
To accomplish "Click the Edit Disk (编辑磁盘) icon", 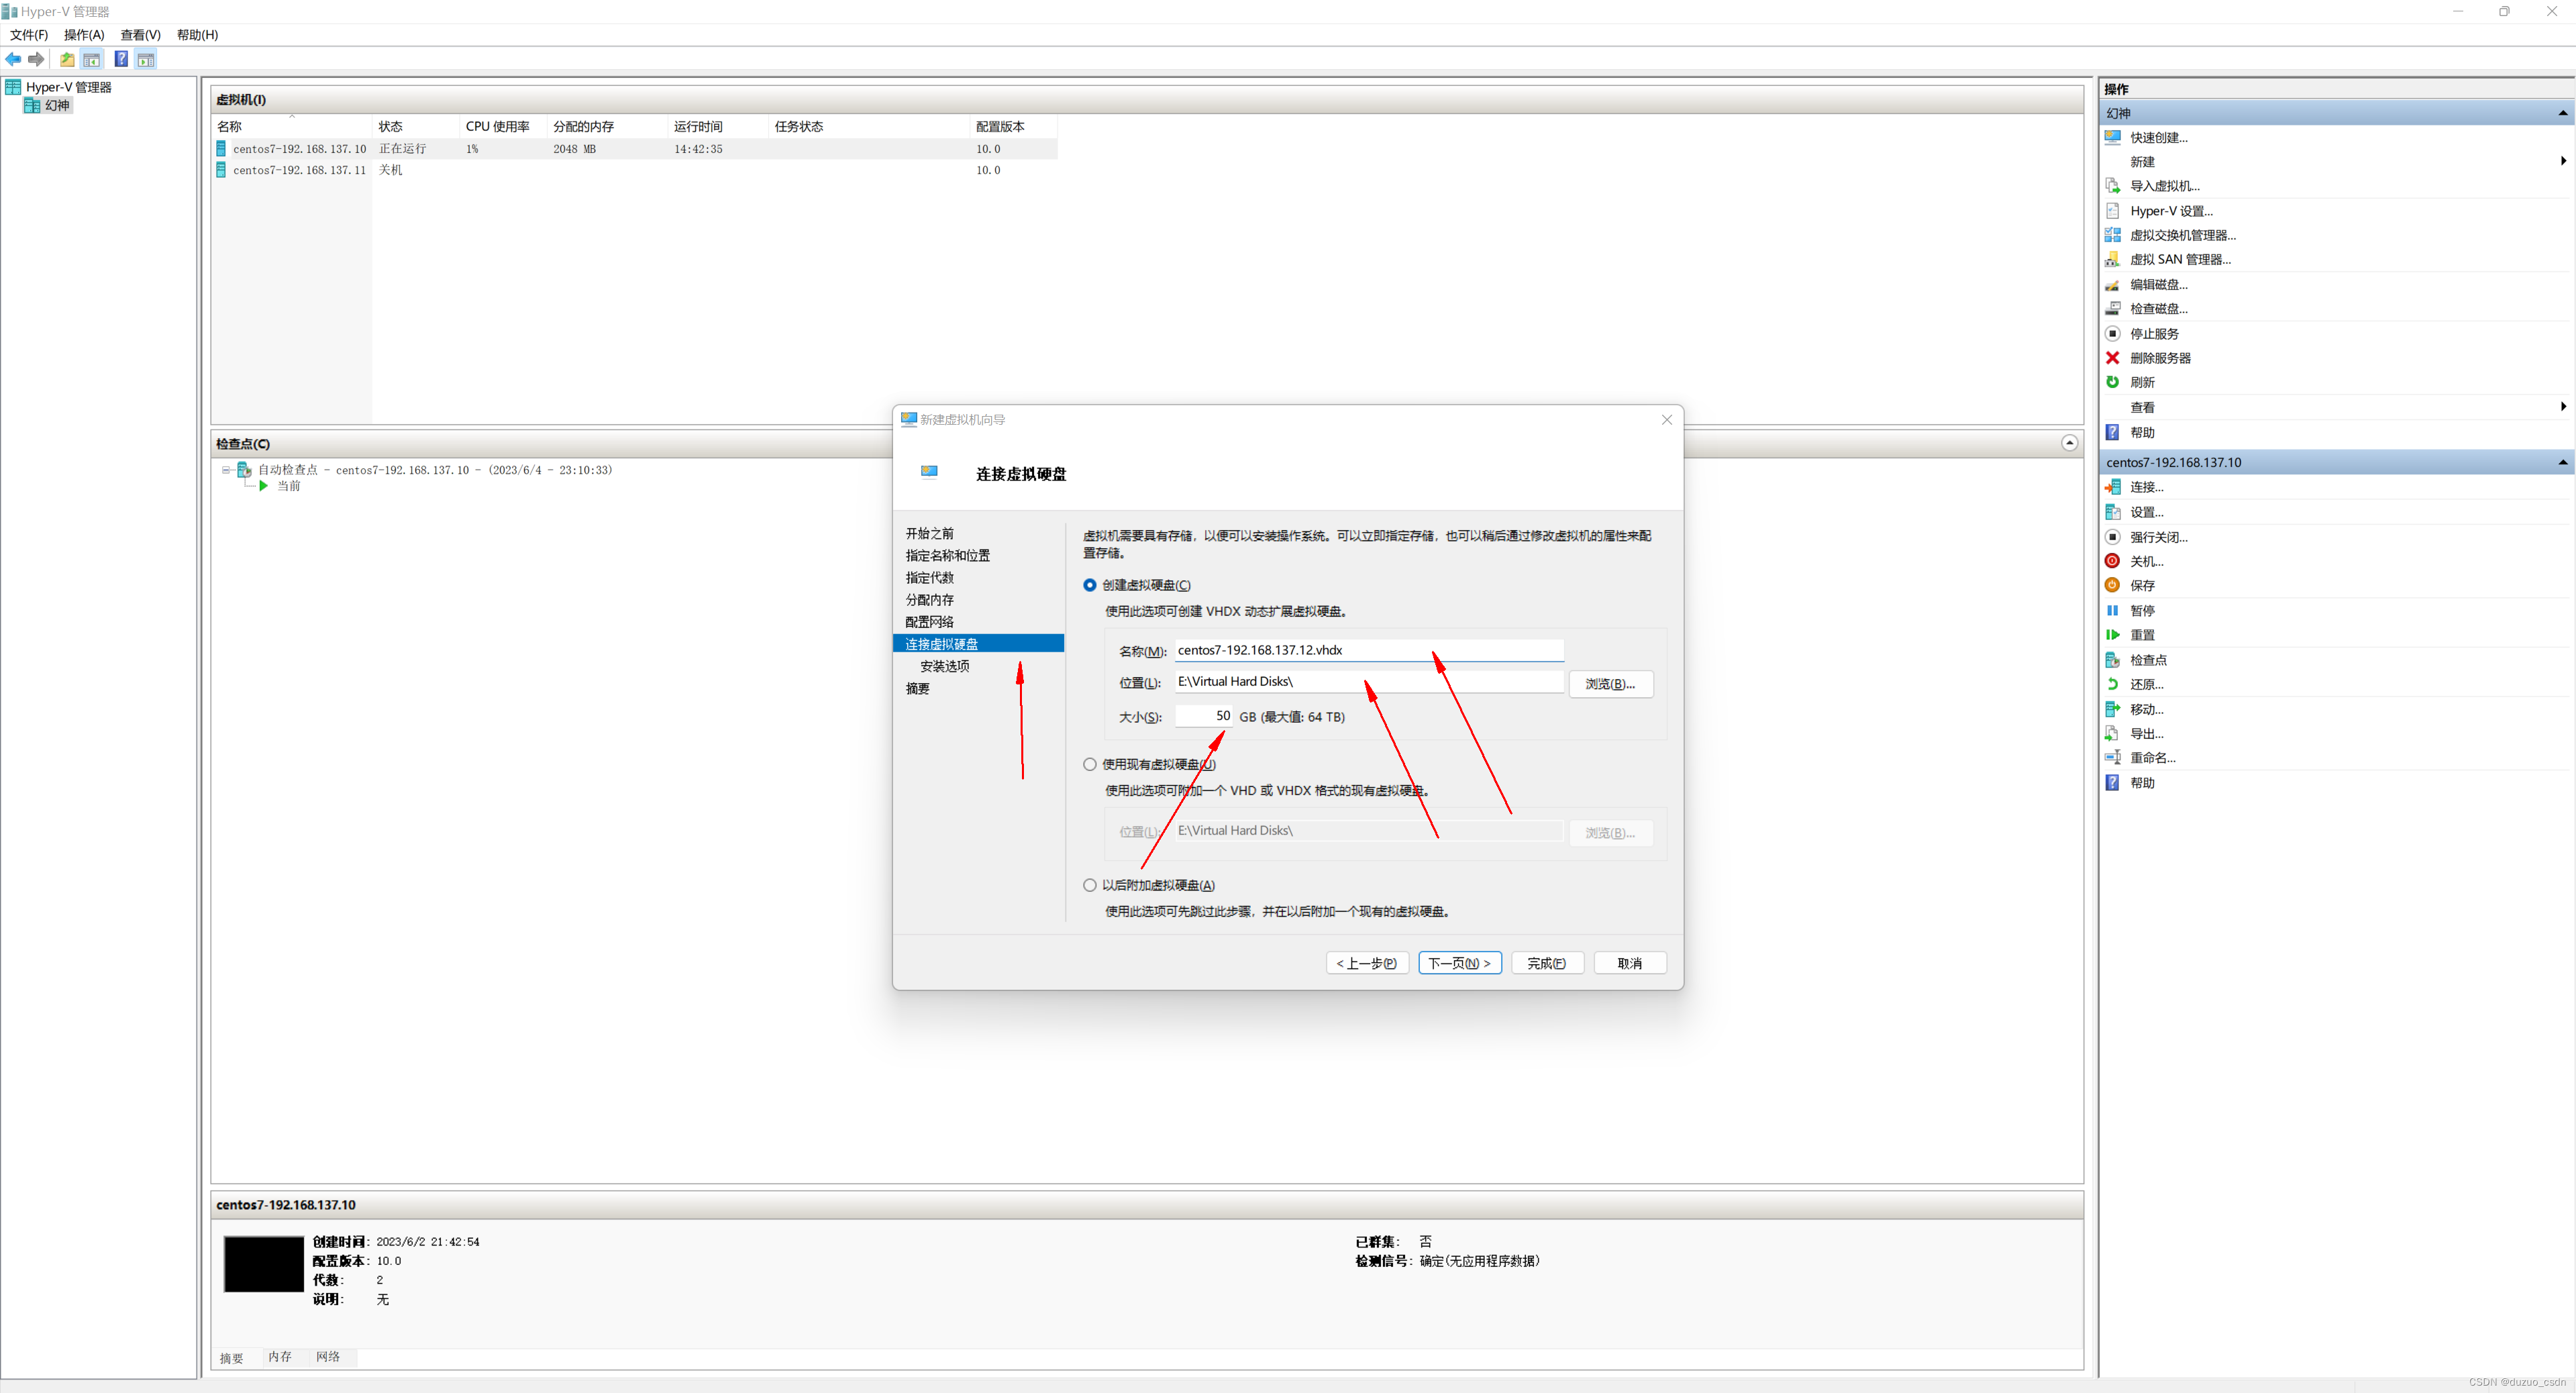I will [x=2113, y=285].
